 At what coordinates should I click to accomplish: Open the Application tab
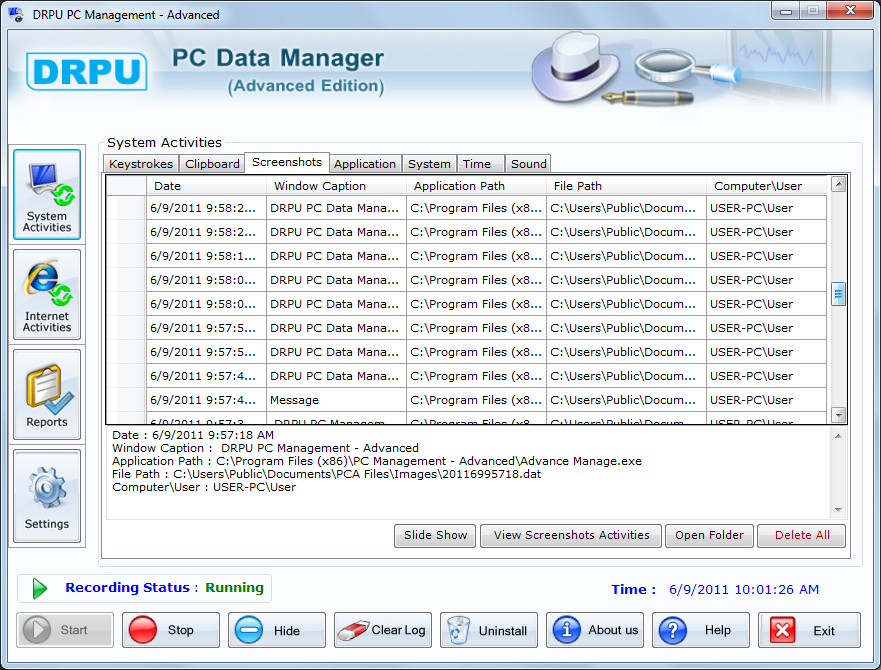tap(365, 164)
